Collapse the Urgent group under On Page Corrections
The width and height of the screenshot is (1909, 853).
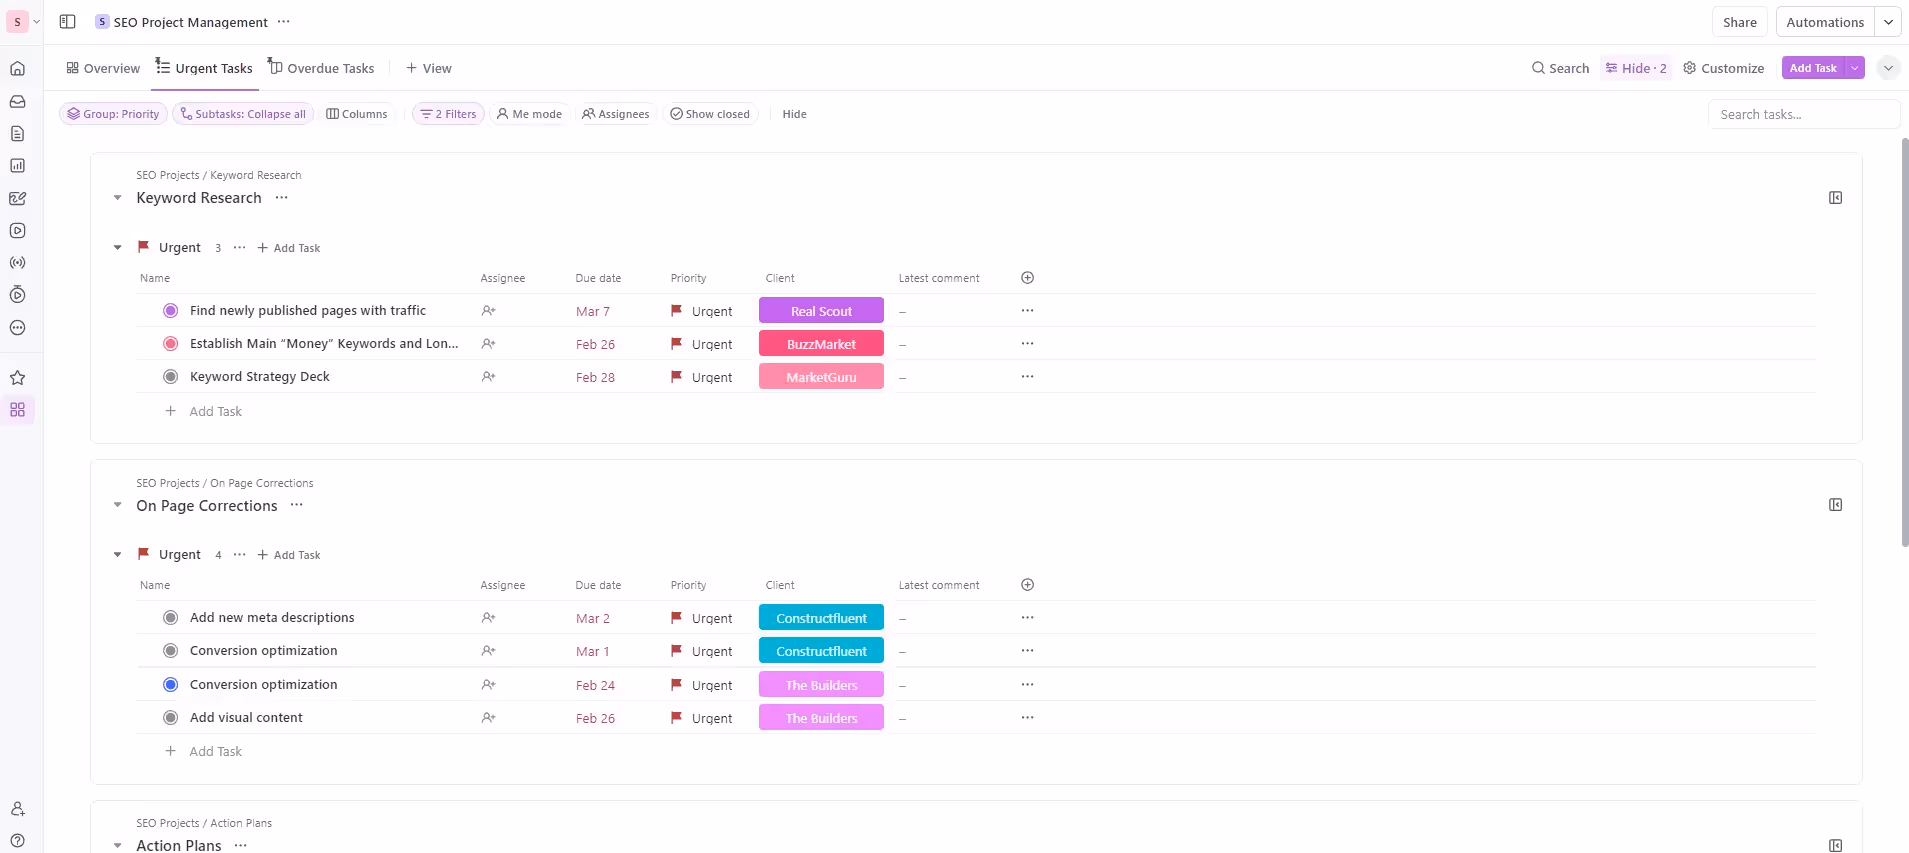(x=118, y=555)
